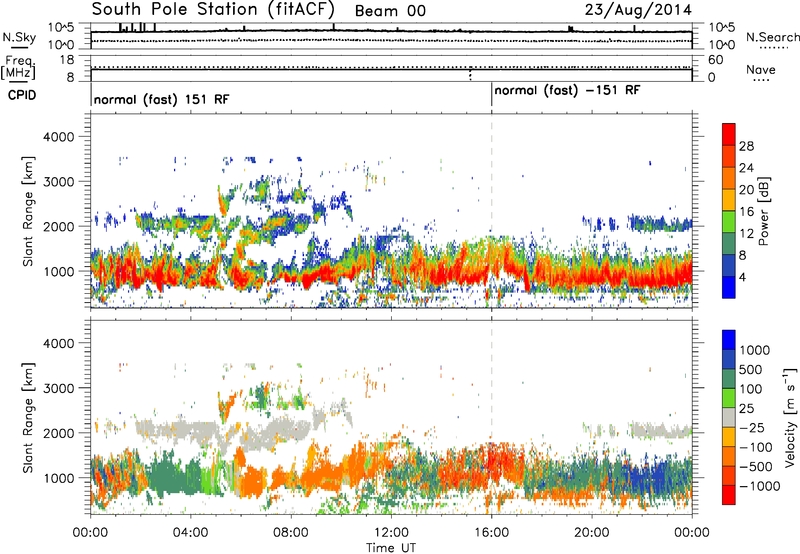
Task: Click the '4000' tick on power panel
Action: tap(58, 137)
